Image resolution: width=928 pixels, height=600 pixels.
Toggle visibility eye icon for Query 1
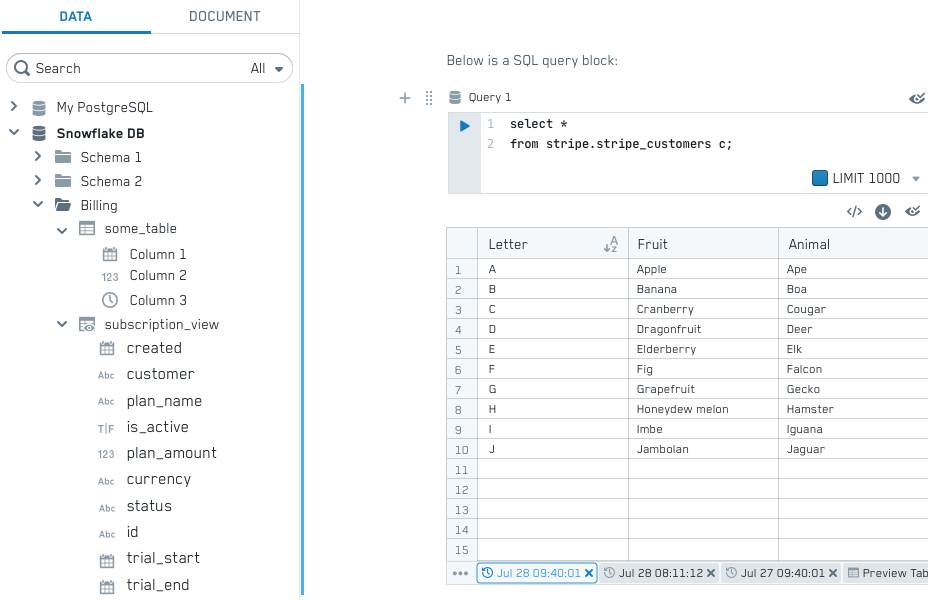click(x=916, y=98)
